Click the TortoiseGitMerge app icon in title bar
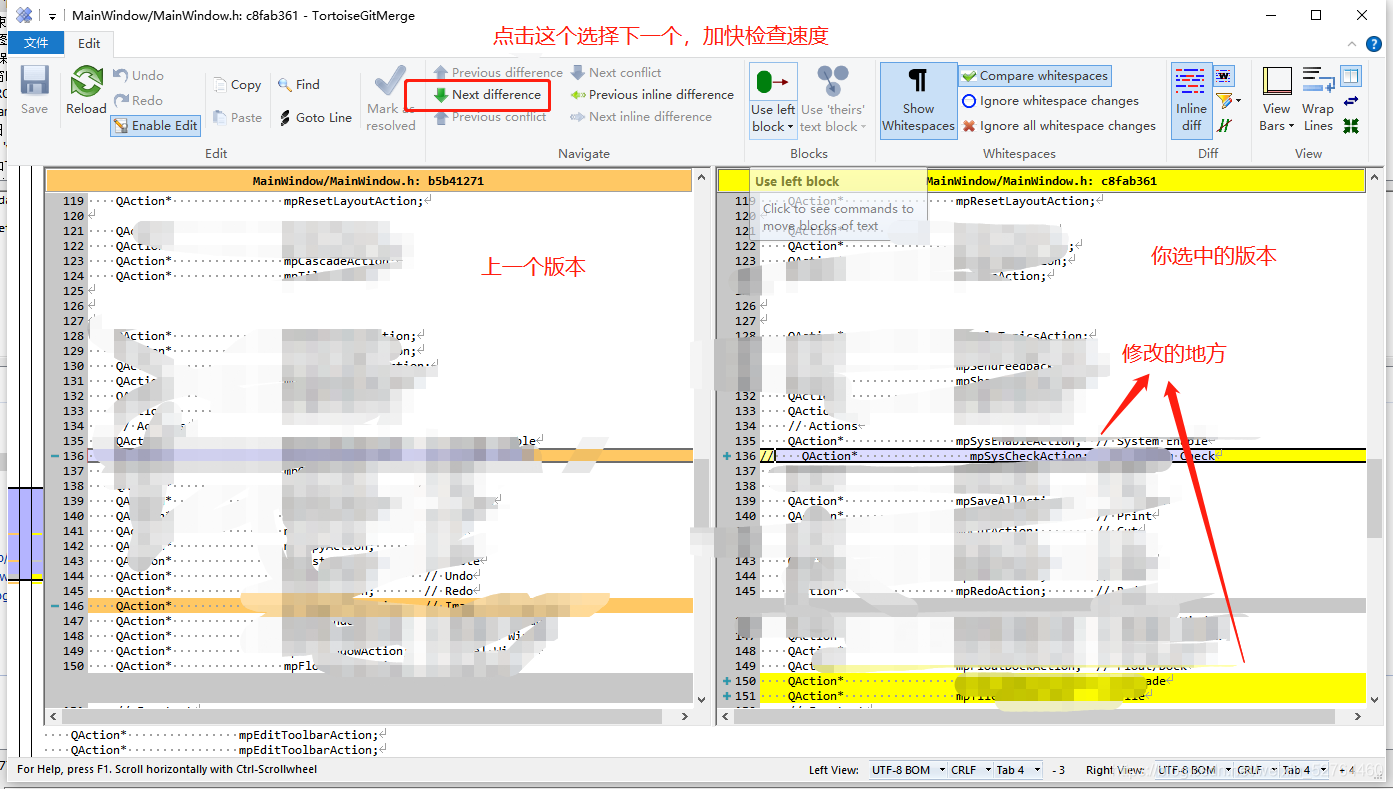Screen dimensions: 1393x789 pos(23,15)
